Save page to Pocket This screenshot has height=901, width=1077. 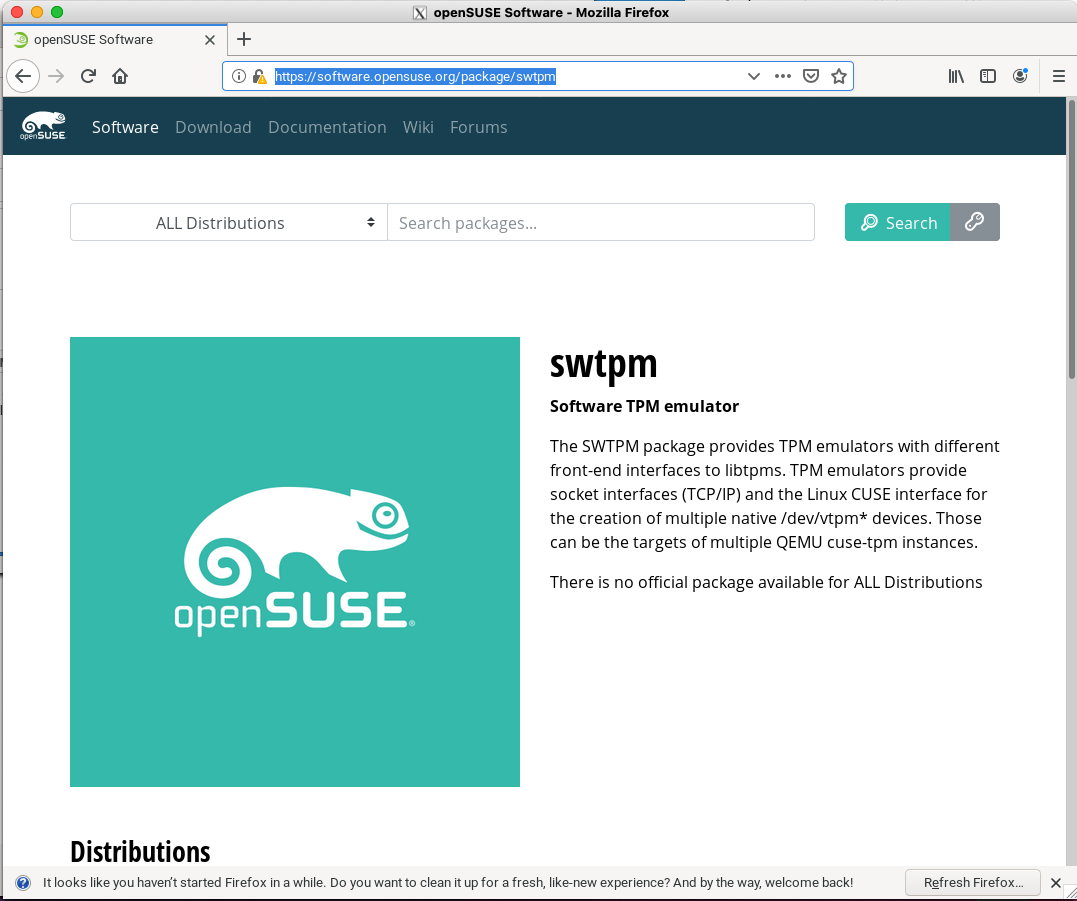coord(811,76)
